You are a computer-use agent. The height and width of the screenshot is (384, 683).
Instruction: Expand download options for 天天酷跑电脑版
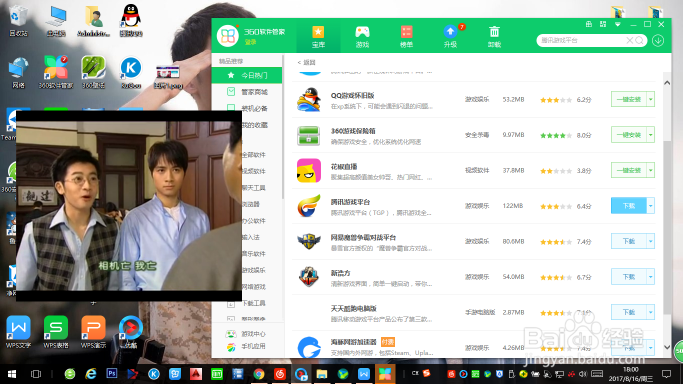[651, 312]
